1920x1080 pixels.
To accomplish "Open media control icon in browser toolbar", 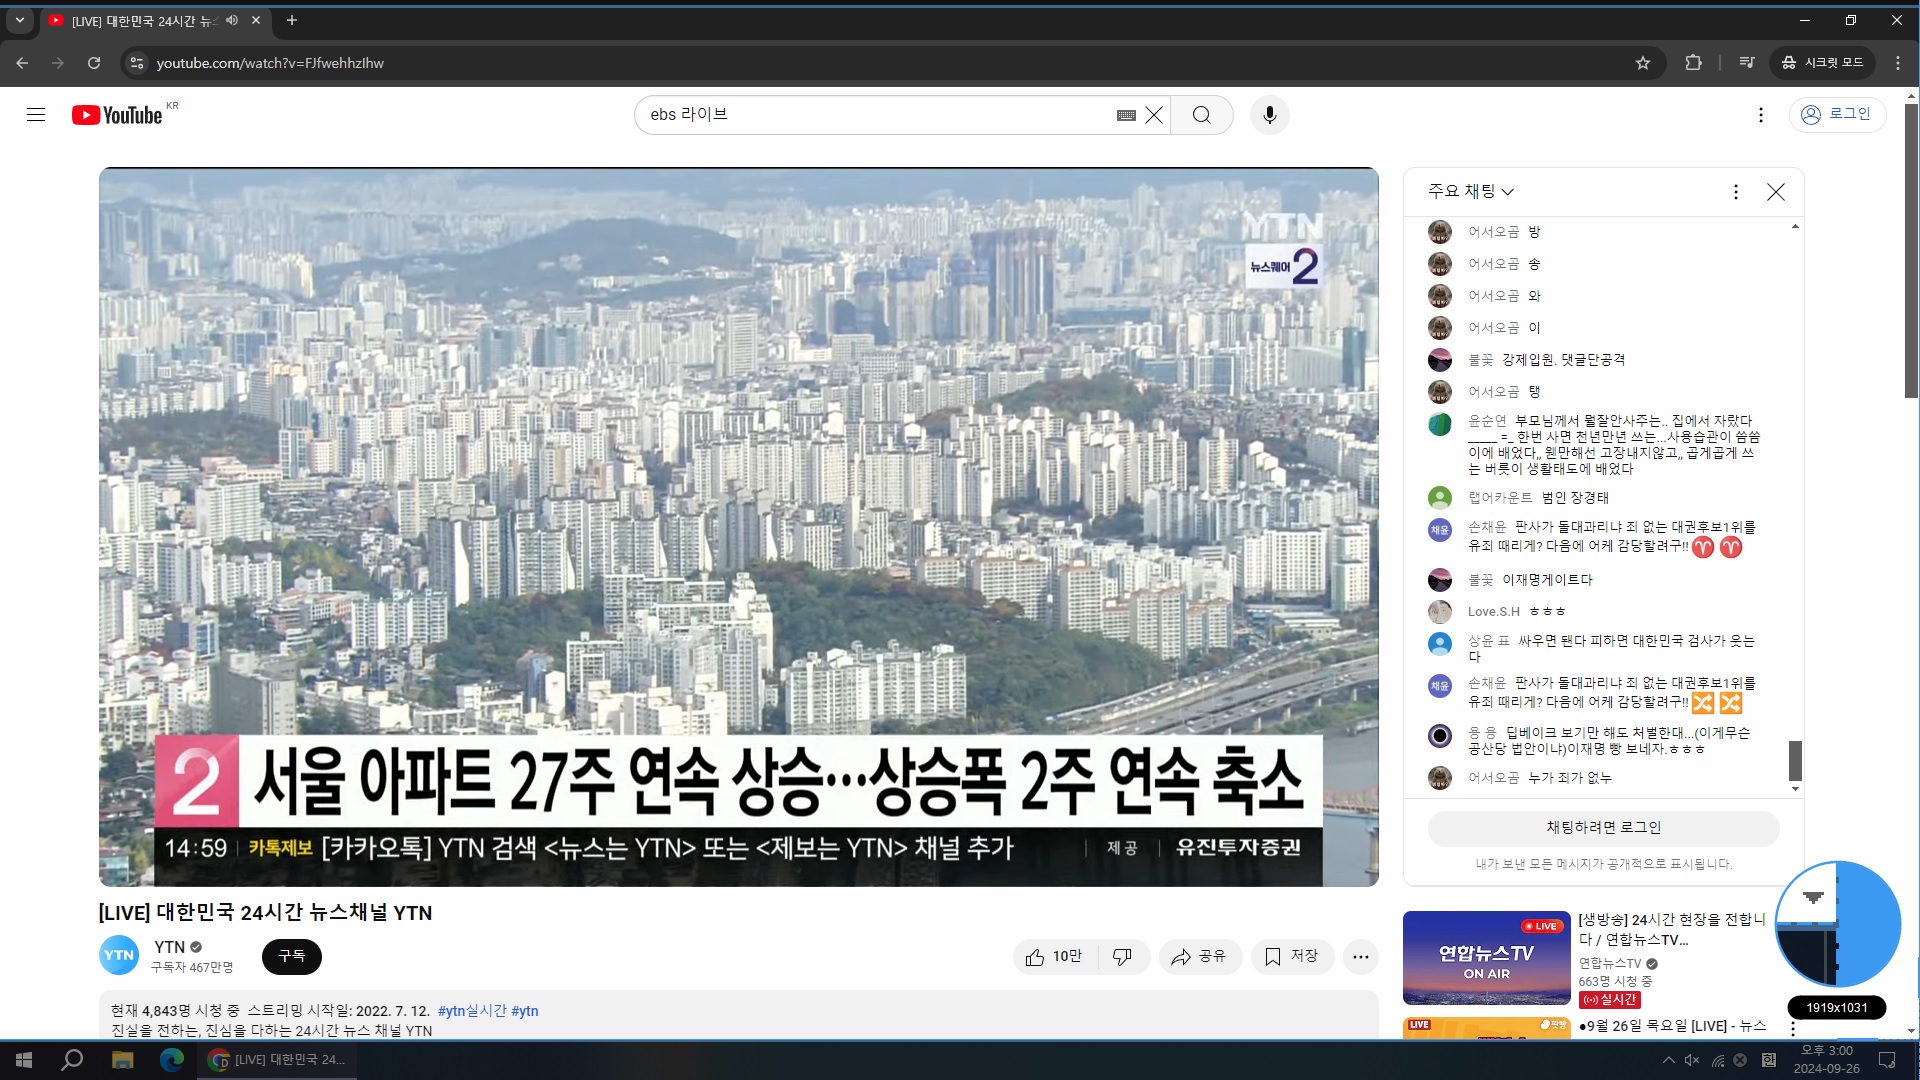I will click(1747, 63).
